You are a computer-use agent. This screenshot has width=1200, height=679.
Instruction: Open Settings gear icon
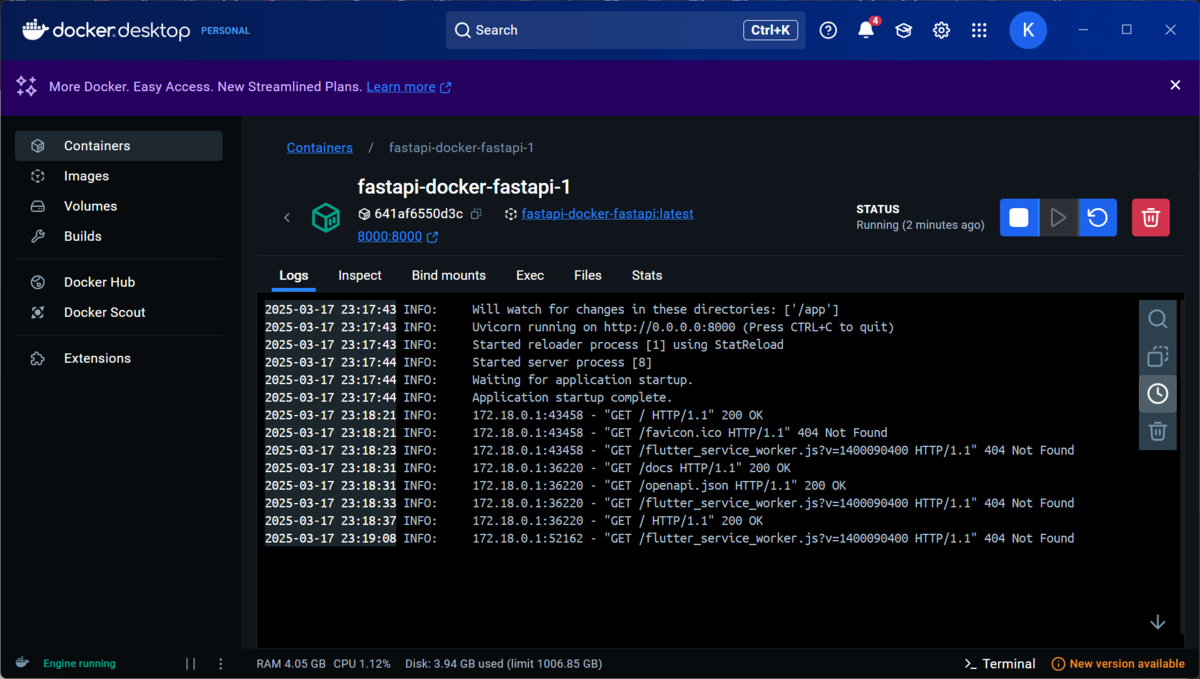pyautogui.click(x=941, y=30)
